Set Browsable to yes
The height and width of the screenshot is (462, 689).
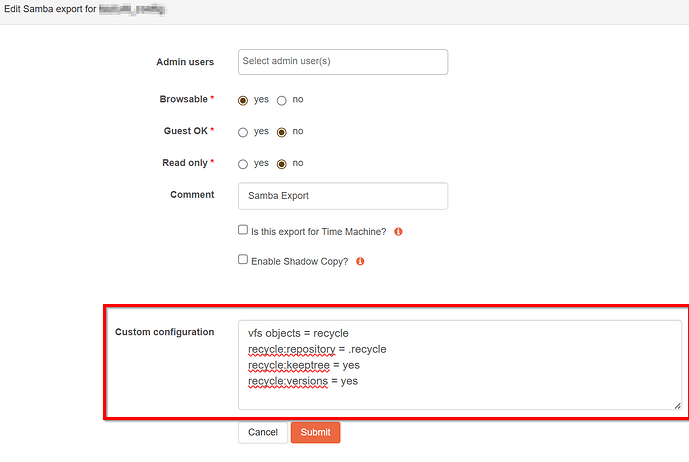pyautogui.click(x=243, y=101)
